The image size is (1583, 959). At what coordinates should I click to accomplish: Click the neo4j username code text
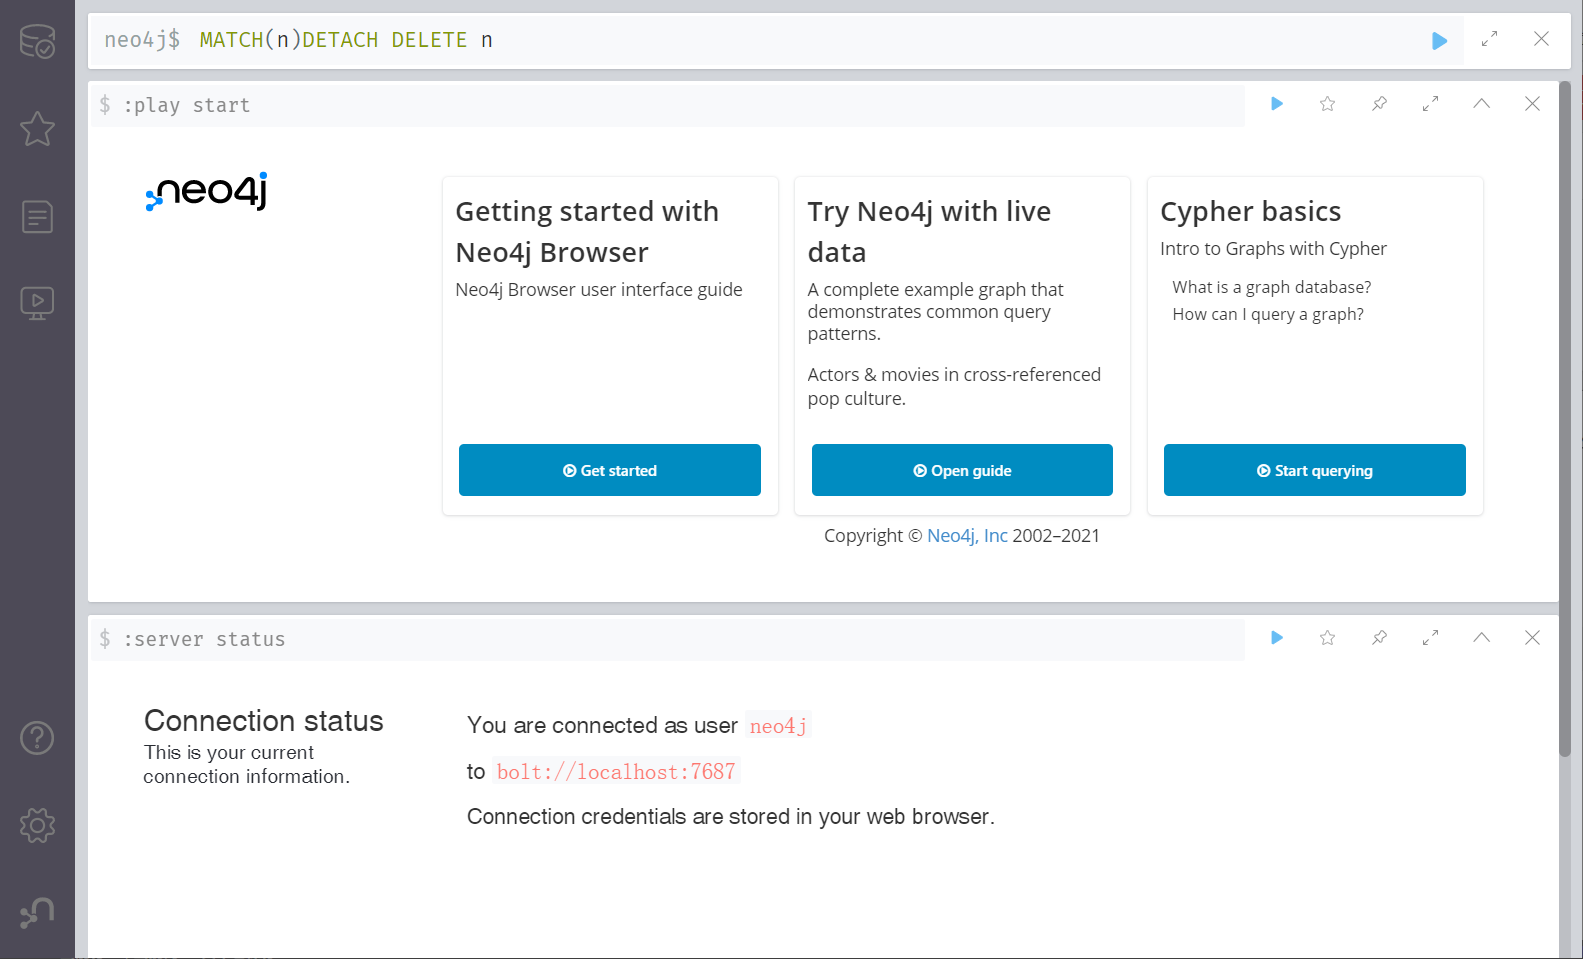(778, 726)
